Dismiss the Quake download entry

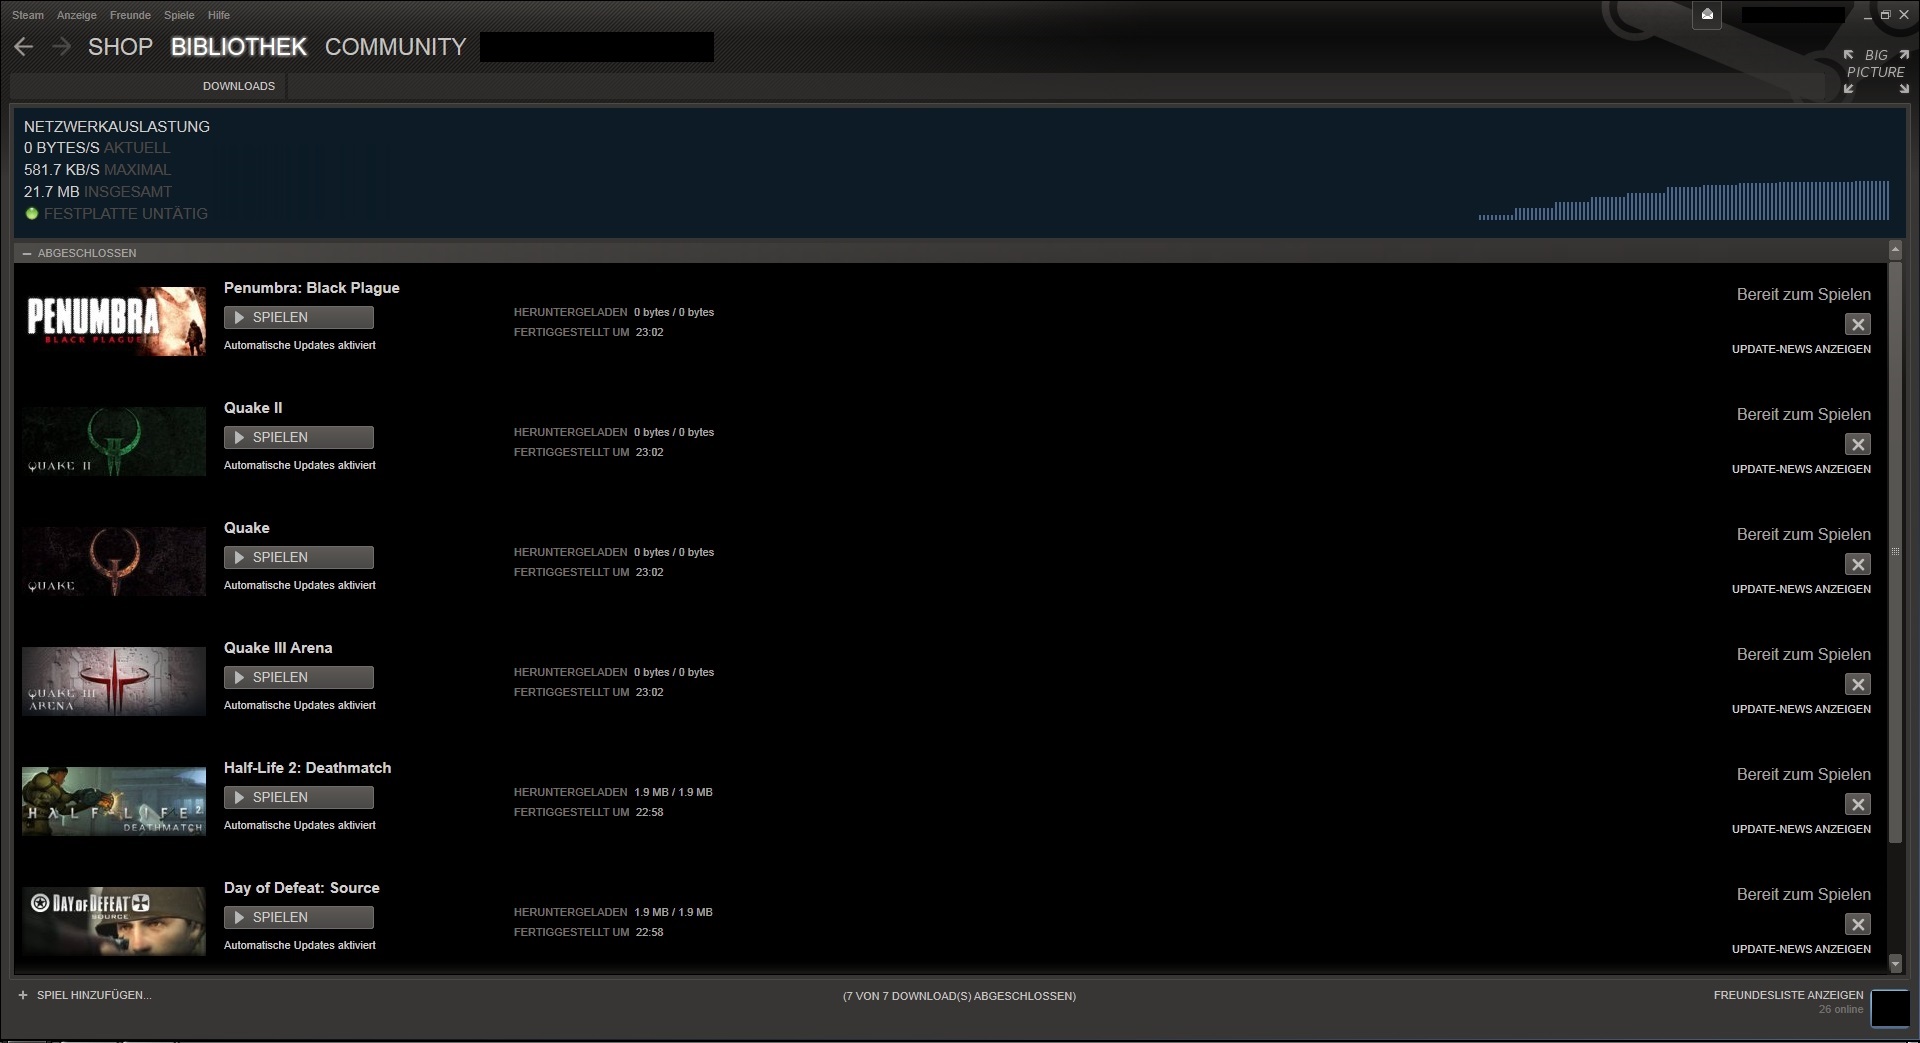coord(1858,564)
